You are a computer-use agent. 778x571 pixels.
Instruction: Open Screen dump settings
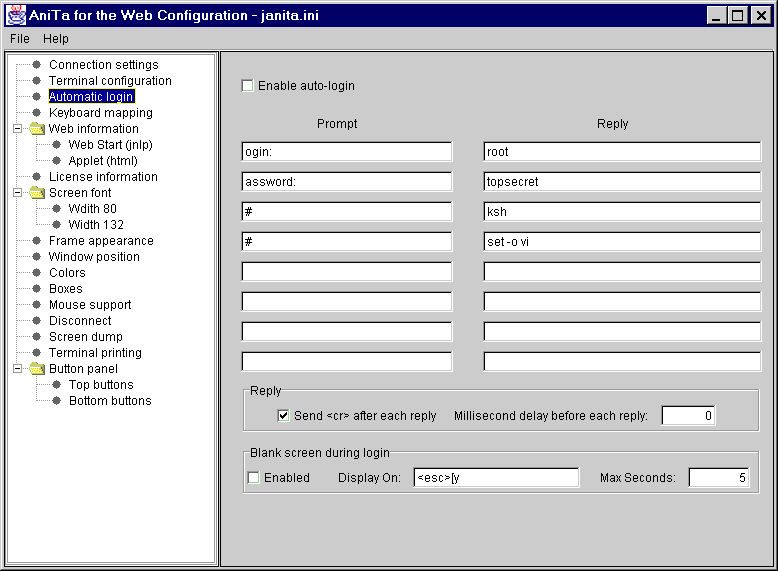[x=85, y=337]
